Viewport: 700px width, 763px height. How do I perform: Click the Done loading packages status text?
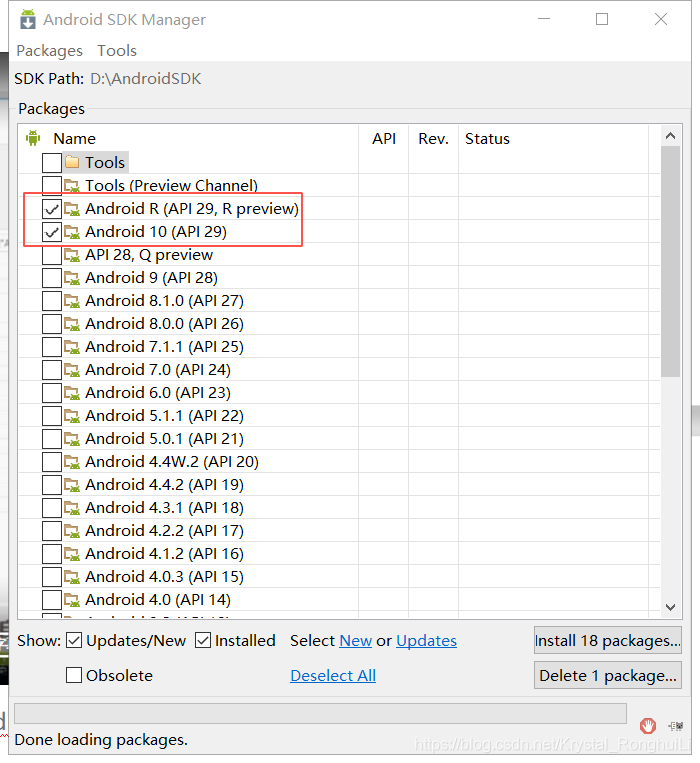101,740
